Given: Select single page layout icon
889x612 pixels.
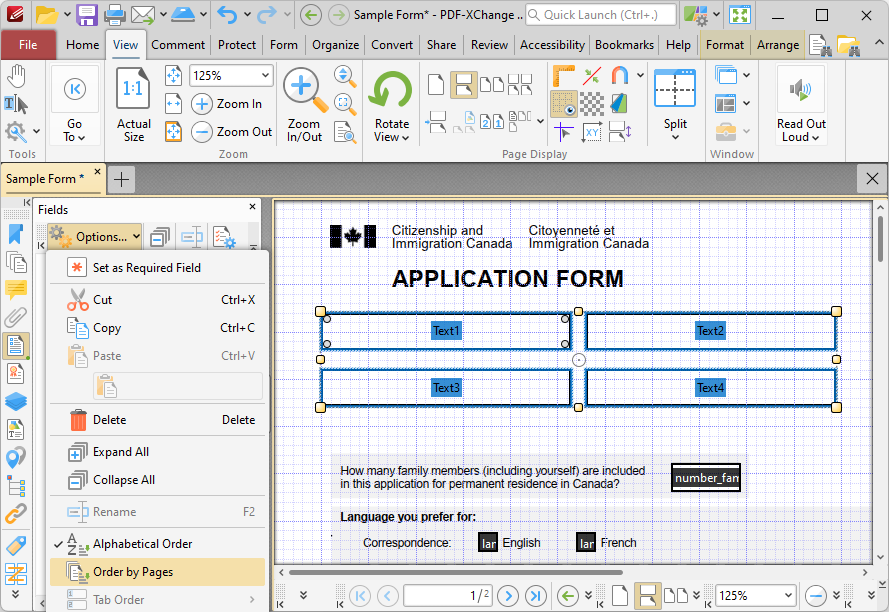Looking at the screenshot, I should (435, 85).
